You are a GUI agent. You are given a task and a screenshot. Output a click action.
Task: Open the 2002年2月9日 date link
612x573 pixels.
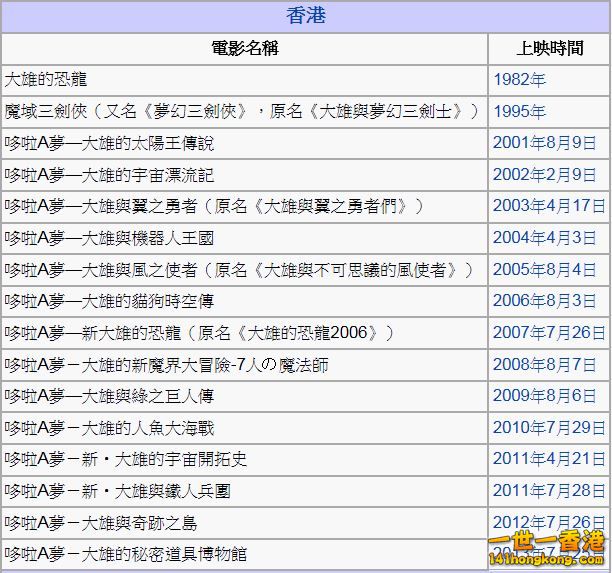[544, 175]
